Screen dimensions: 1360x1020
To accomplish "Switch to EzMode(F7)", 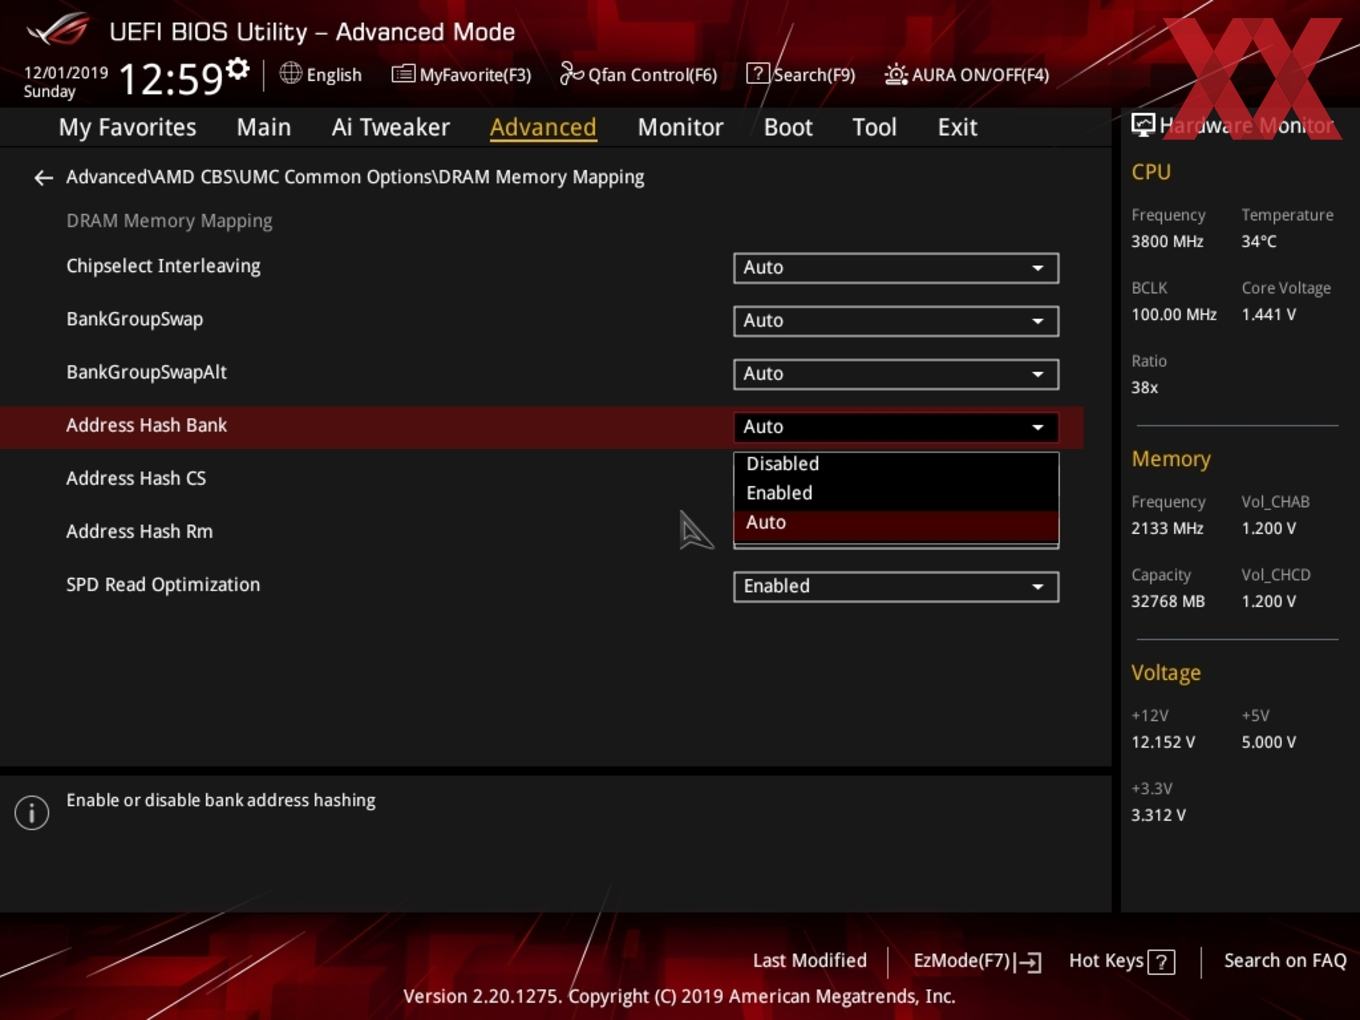I will (977, 961).
